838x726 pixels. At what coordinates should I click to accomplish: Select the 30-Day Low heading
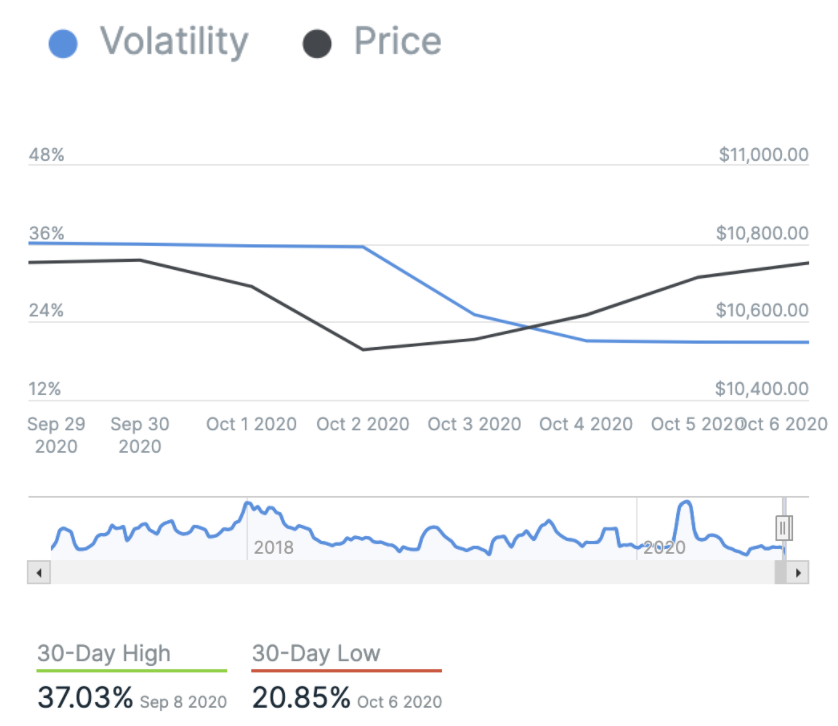tap(316, 654)
